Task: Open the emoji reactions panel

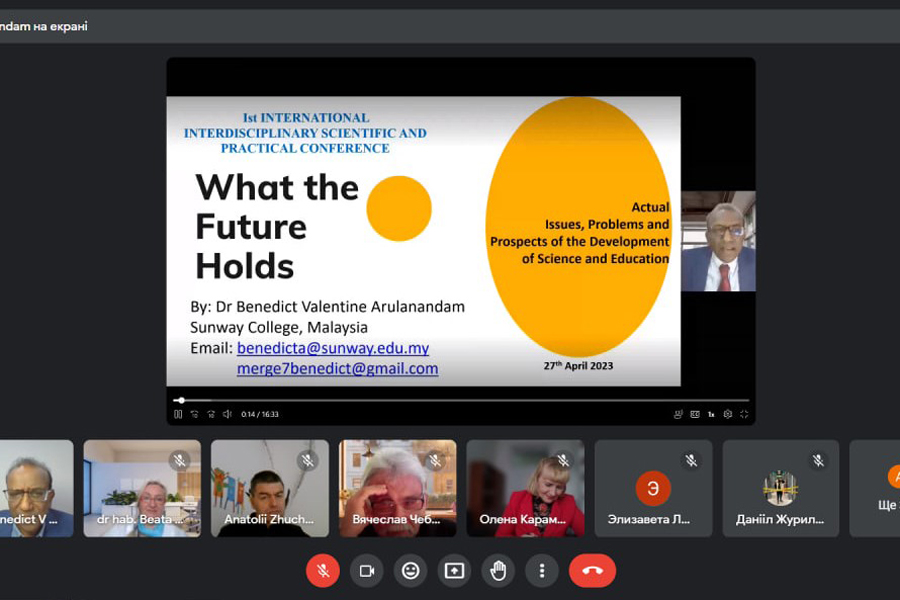Action: click(x=410, y=571)
